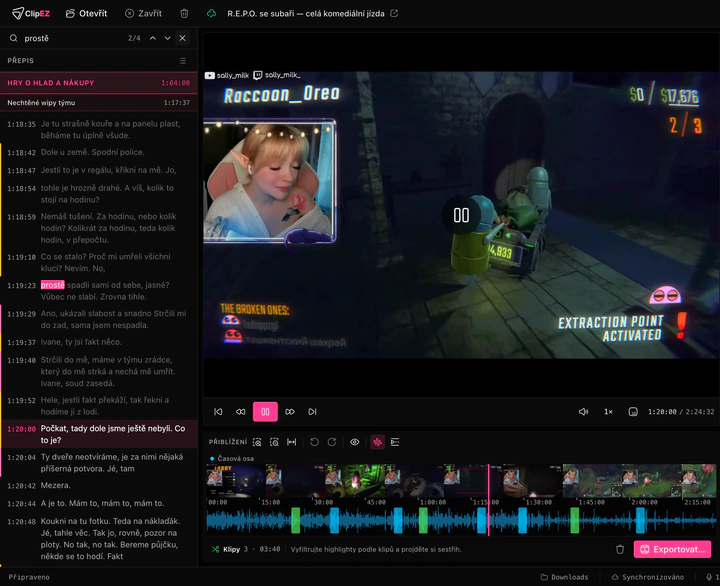Toggle timeline list layout icon
720x586 pixels.
point(395,442)
